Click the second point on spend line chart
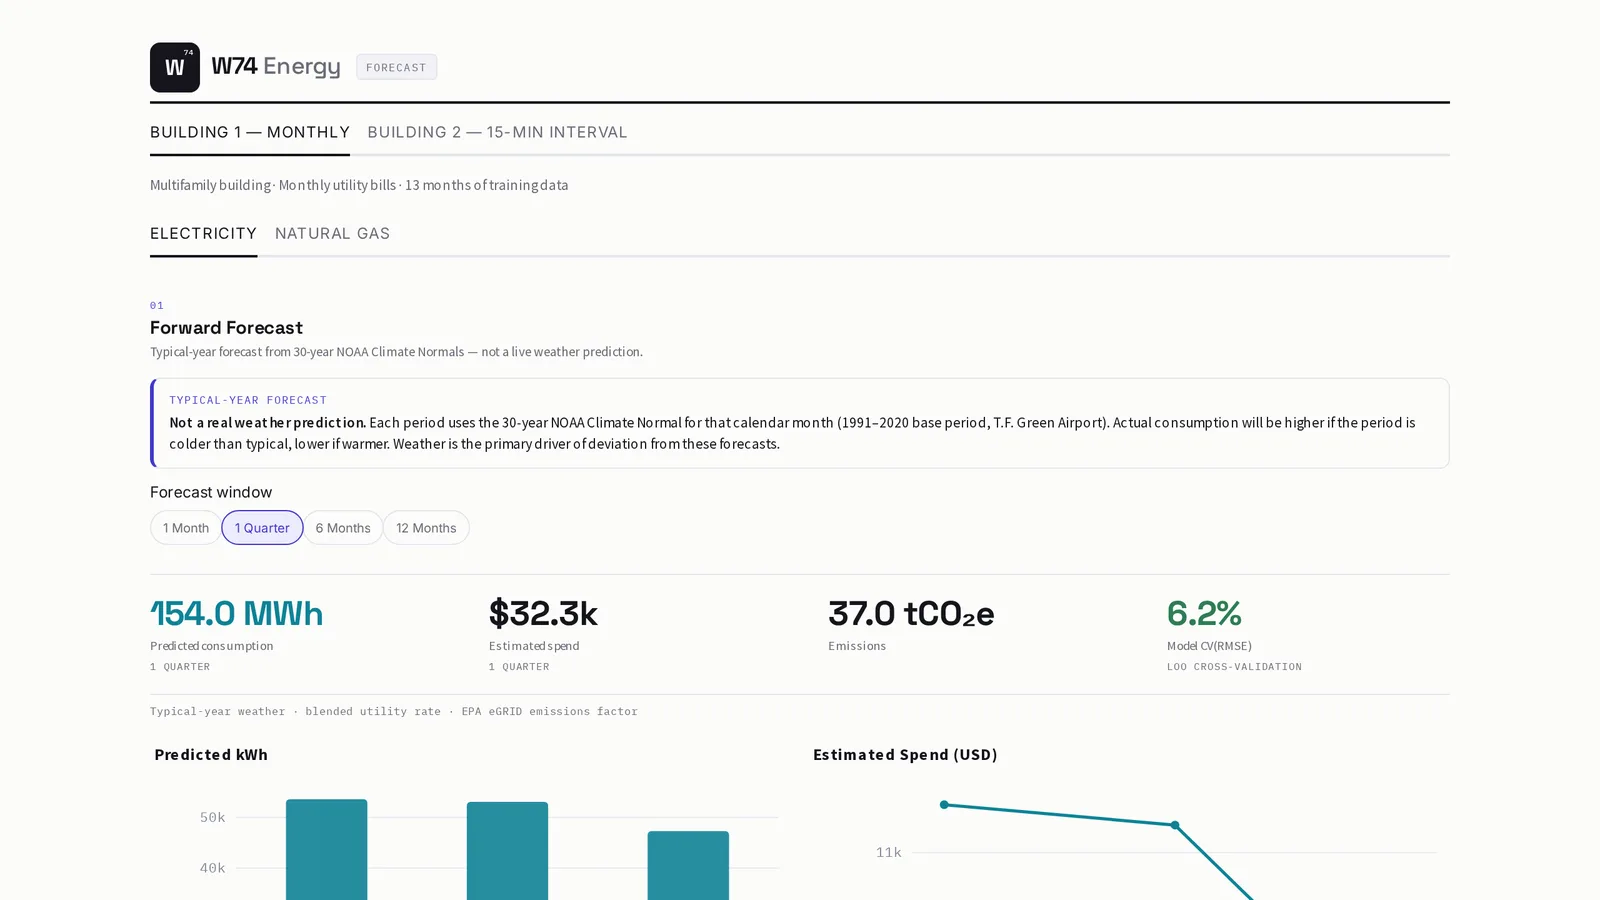 pyautogui.click(x=1175, y=825)
